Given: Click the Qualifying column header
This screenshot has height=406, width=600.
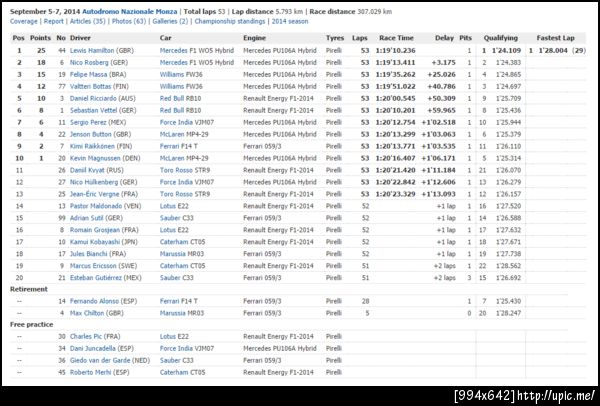Looking at the screenshot, I should click(x=501, y=38).
